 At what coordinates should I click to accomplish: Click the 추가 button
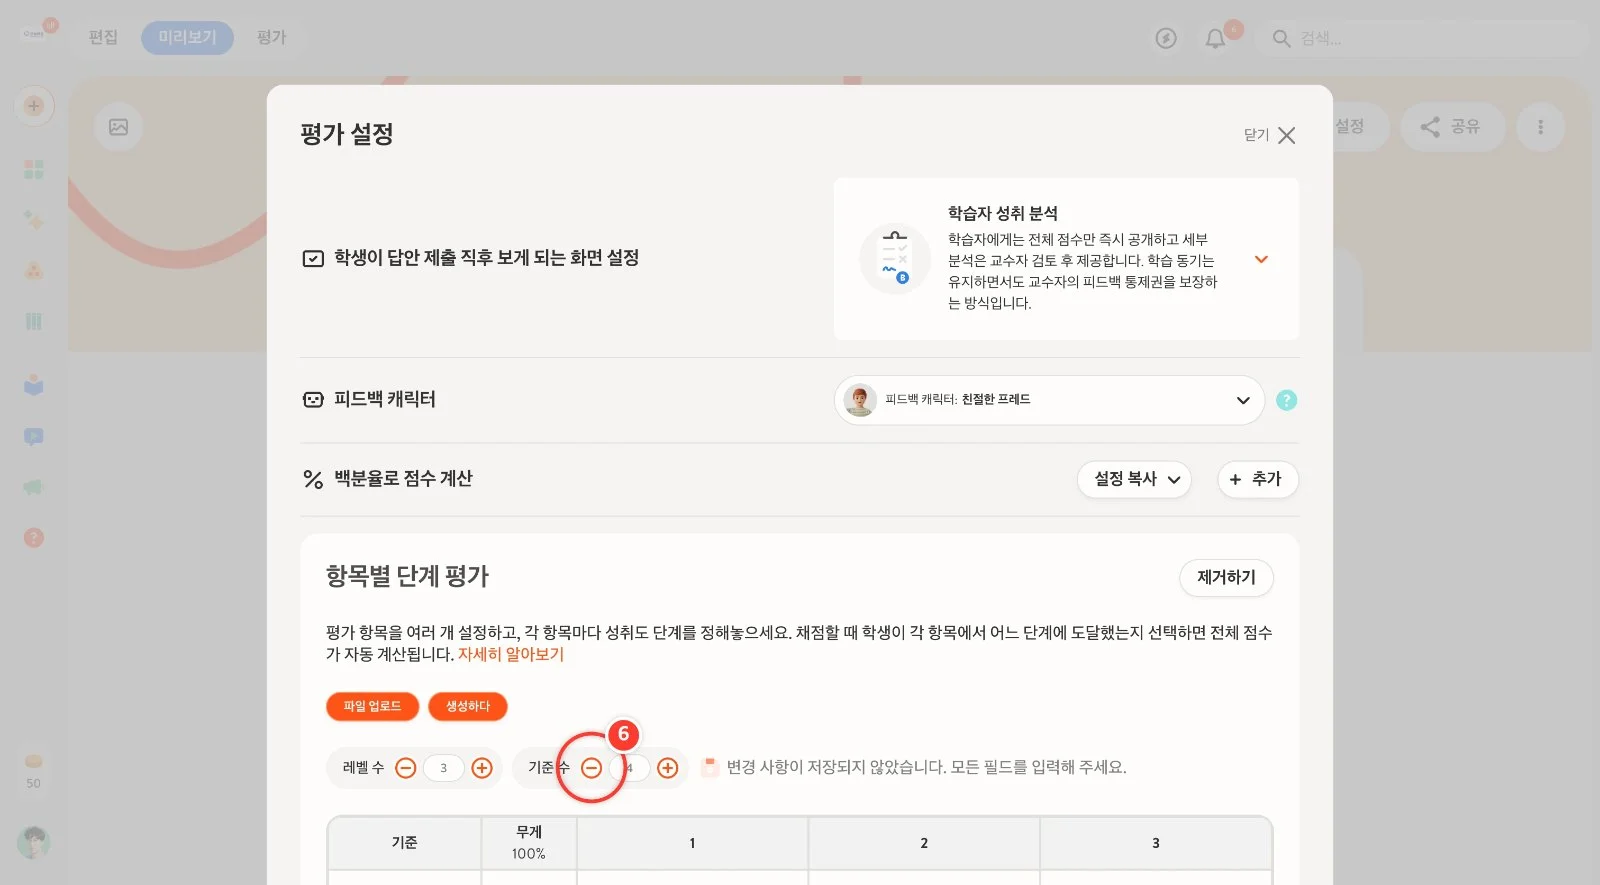(x=1257, y=479)
